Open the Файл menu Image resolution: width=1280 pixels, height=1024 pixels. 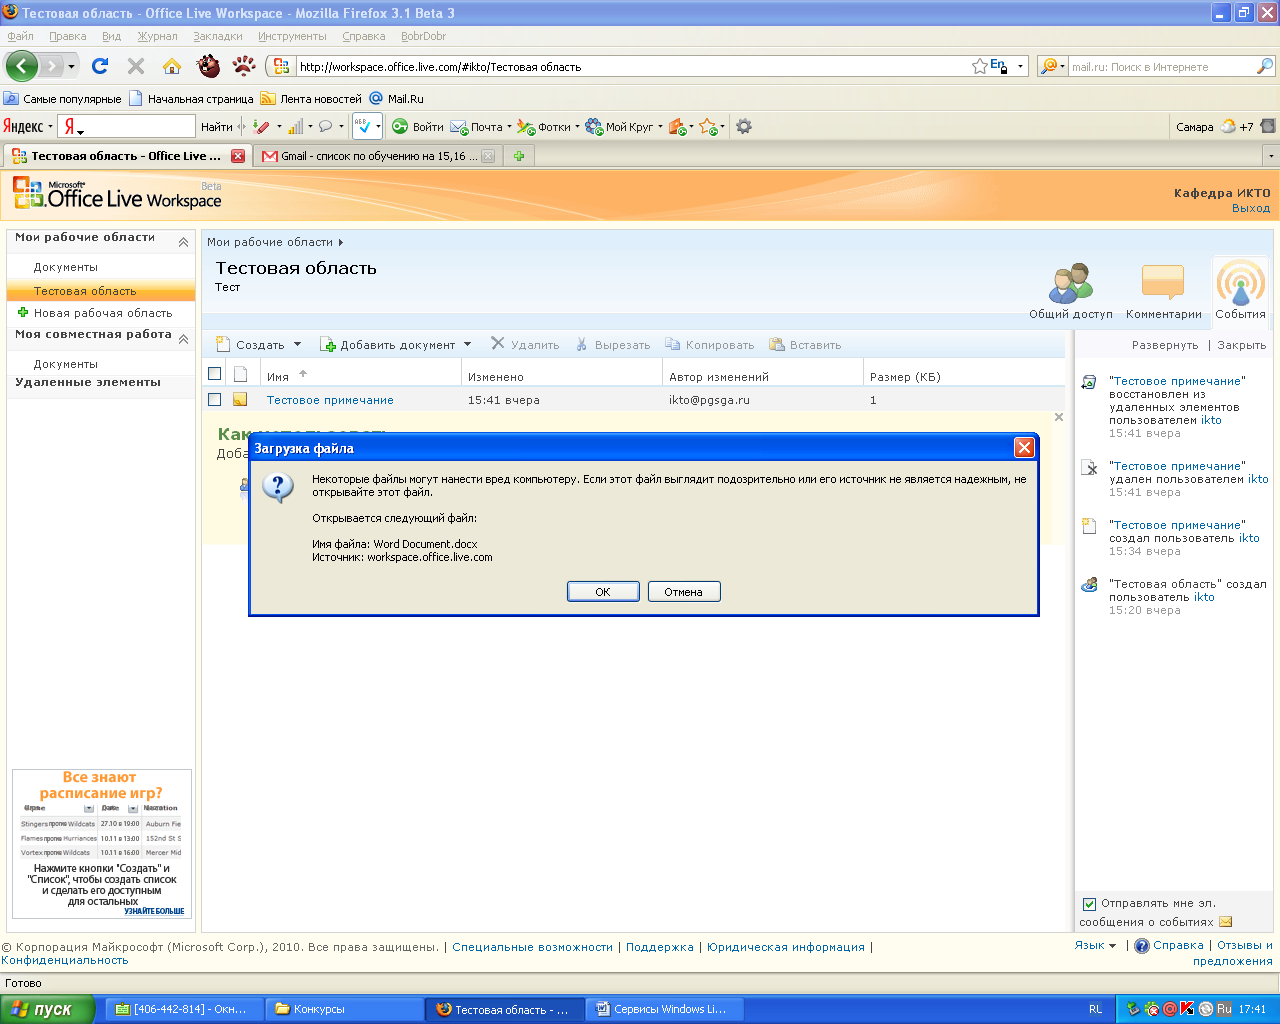(x=20, y=36)
